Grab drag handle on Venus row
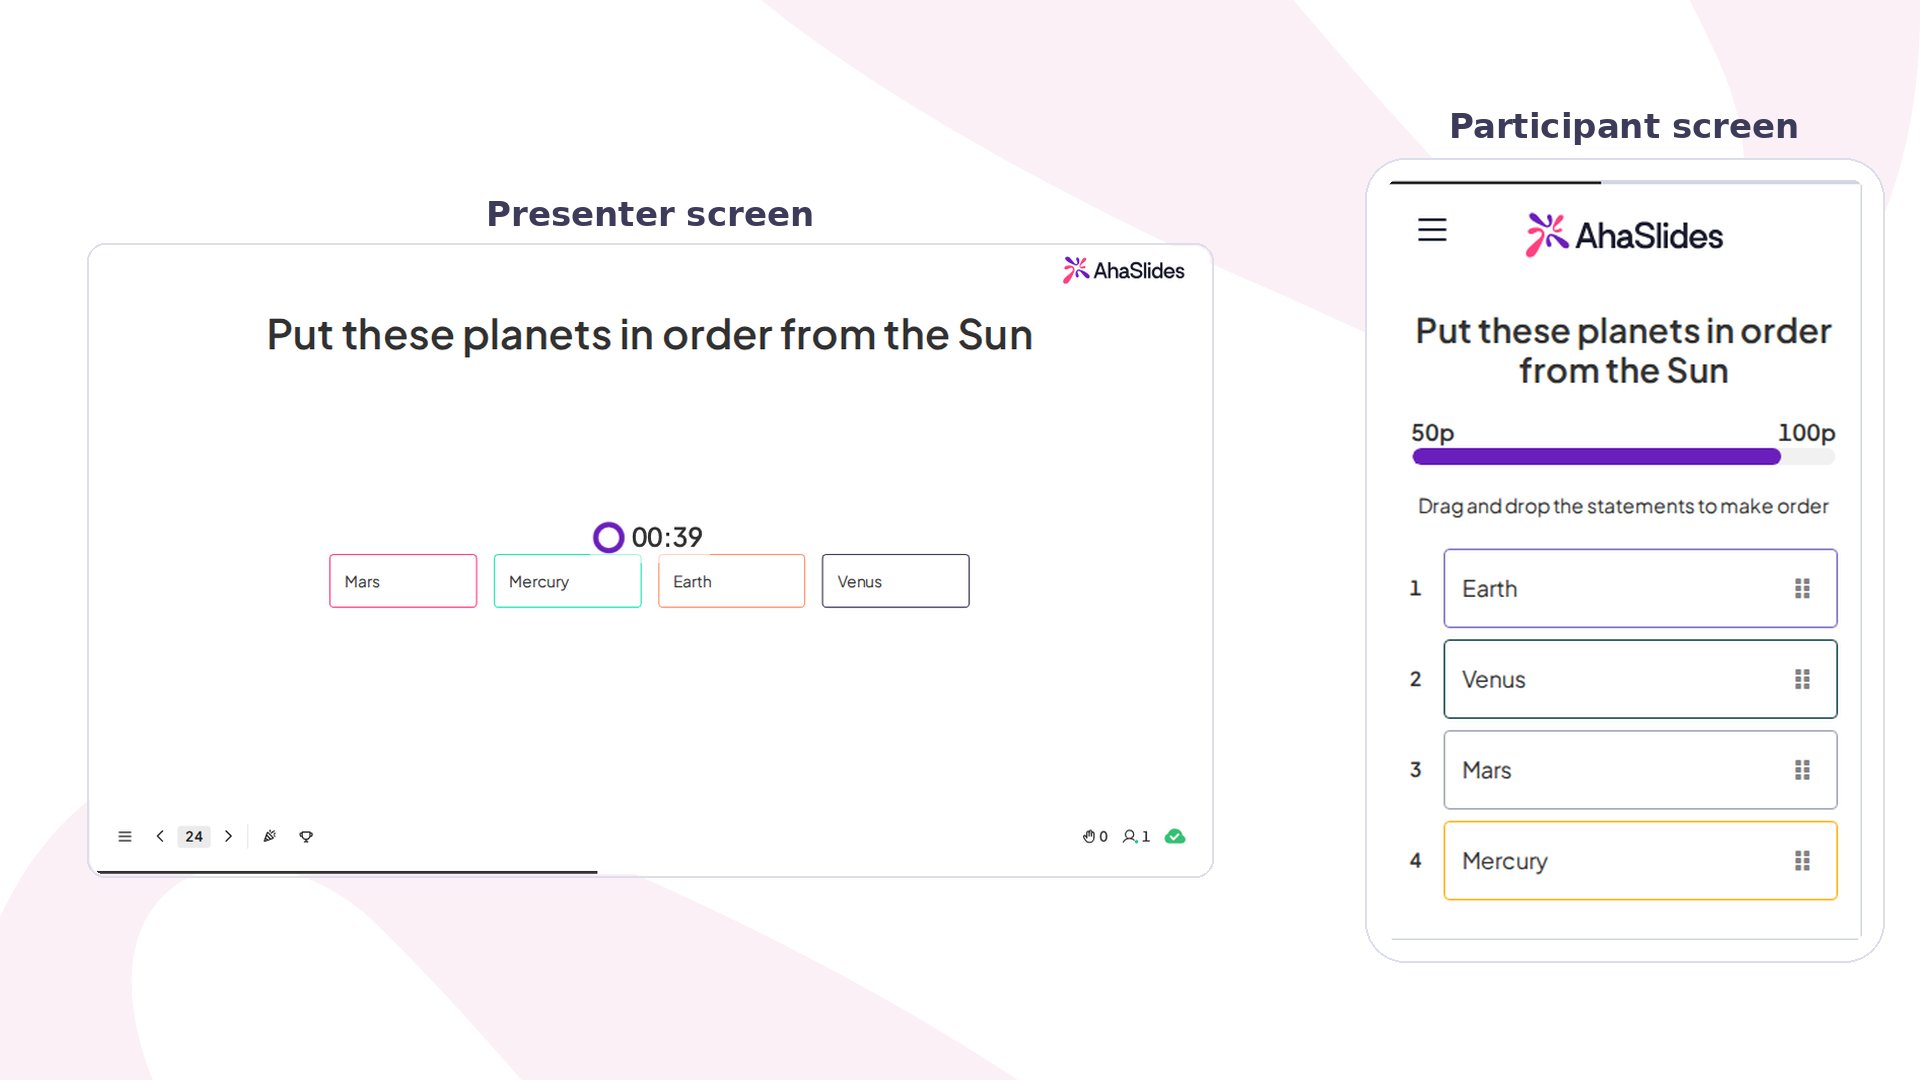1920x1080 pixels. [1802, 679]
